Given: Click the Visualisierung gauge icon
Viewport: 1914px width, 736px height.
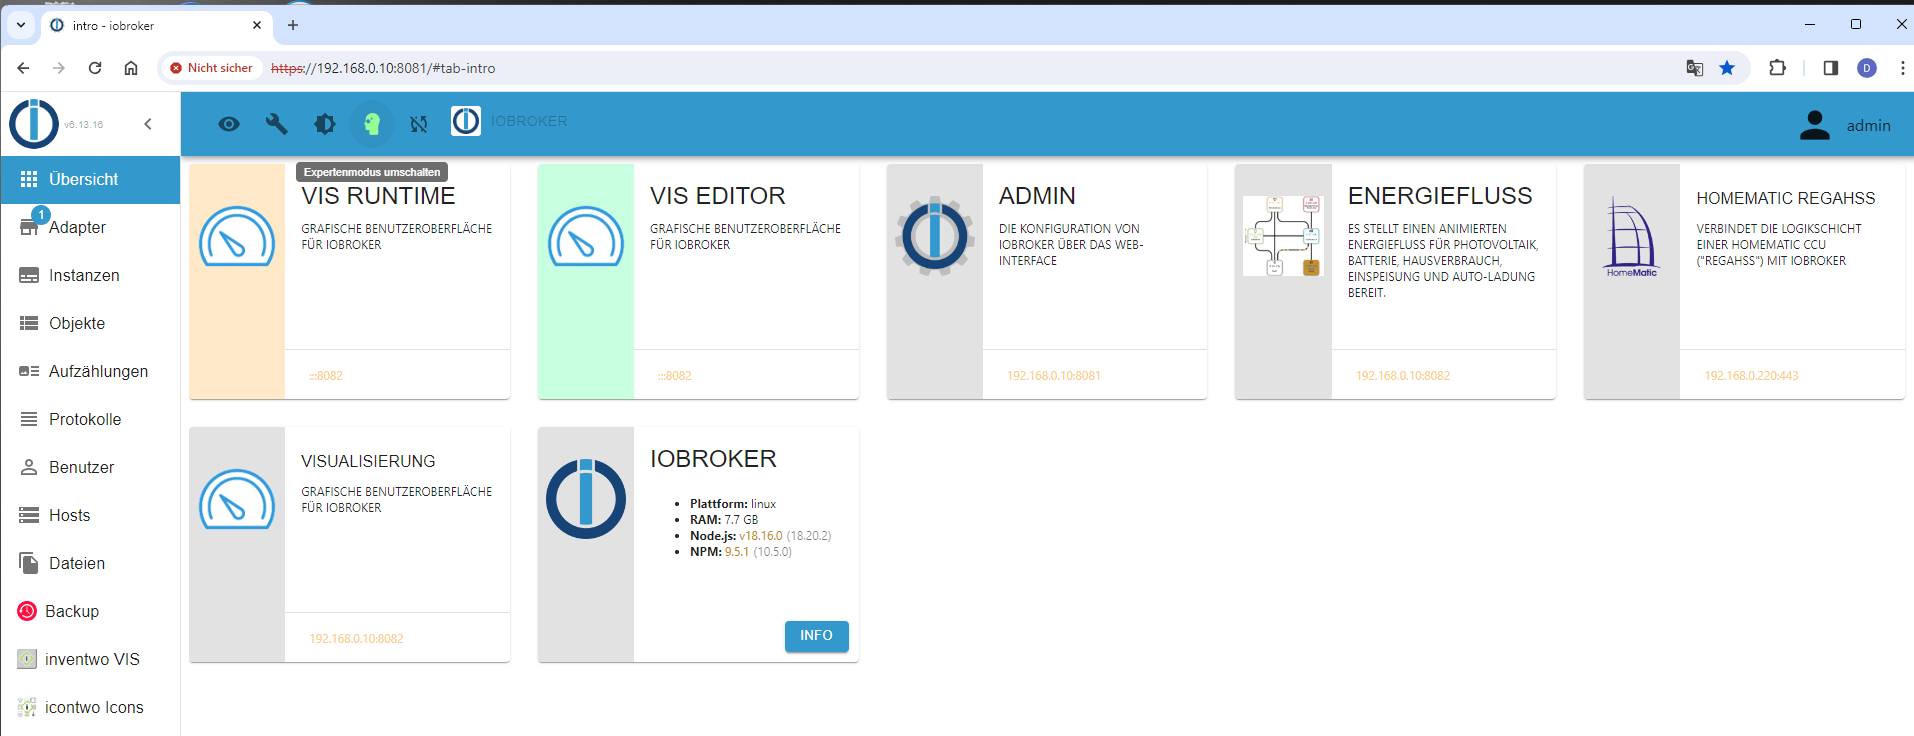Looking at the screenshot, I should (237, 499).
